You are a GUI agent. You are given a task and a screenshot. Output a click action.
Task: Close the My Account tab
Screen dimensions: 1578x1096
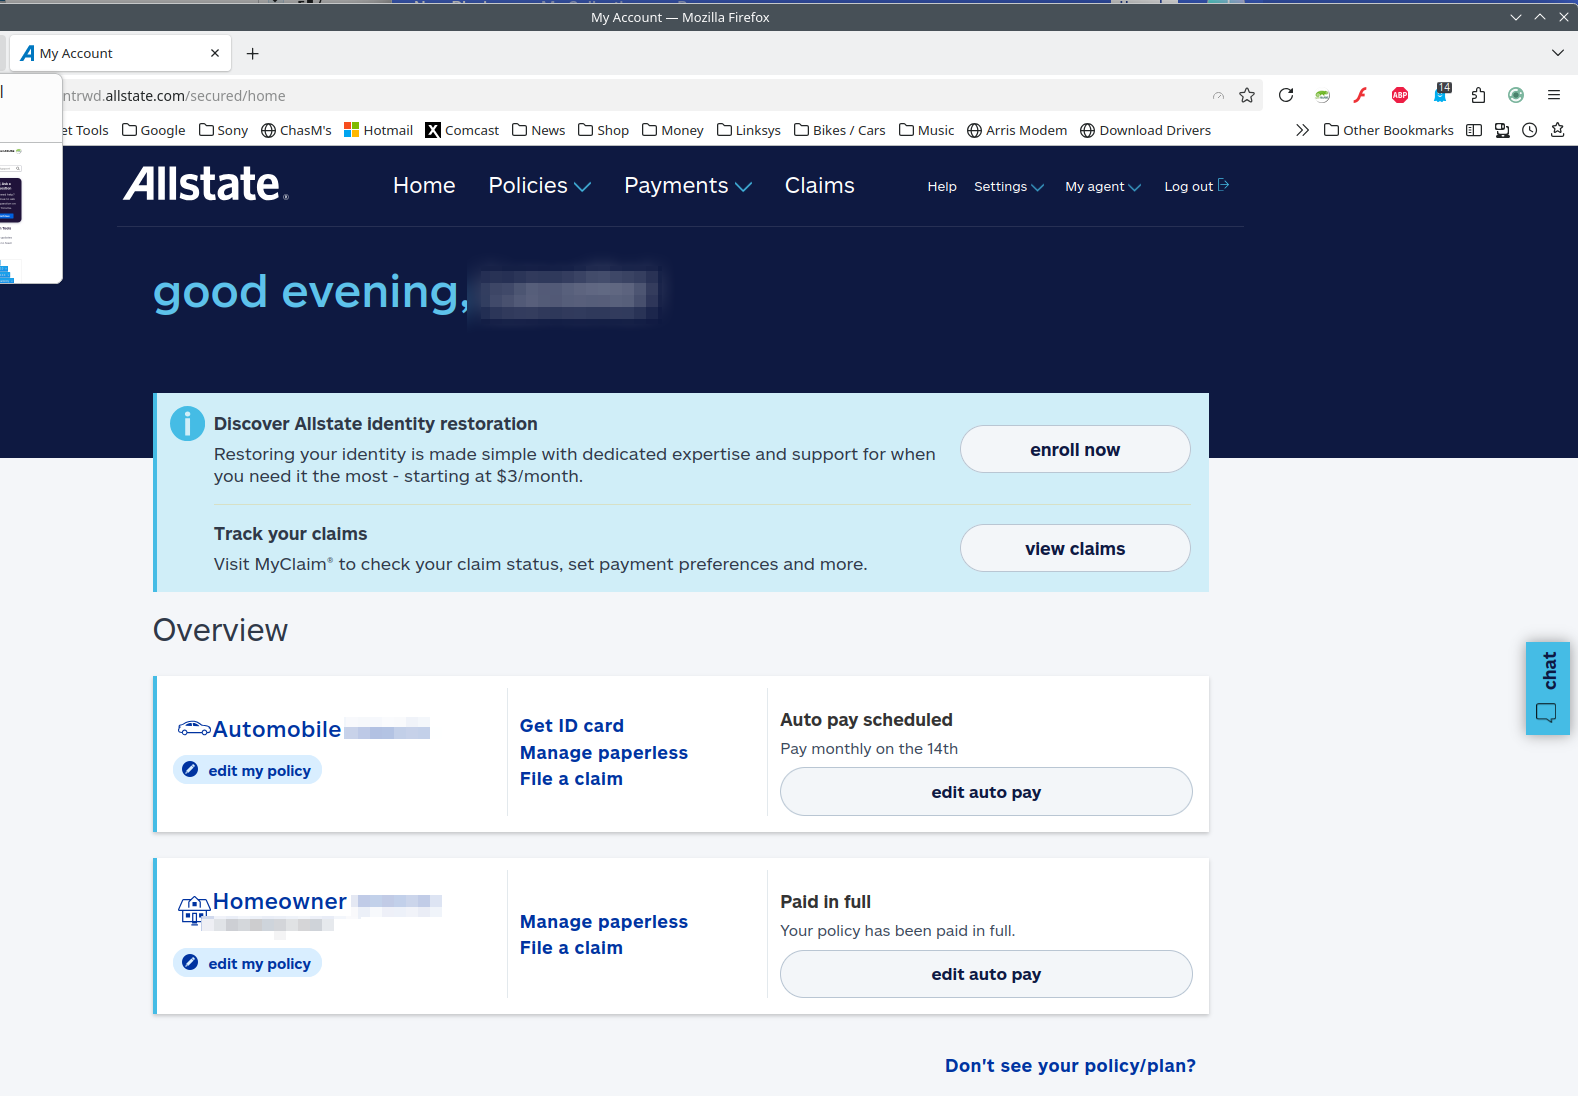tap(215, 53)
